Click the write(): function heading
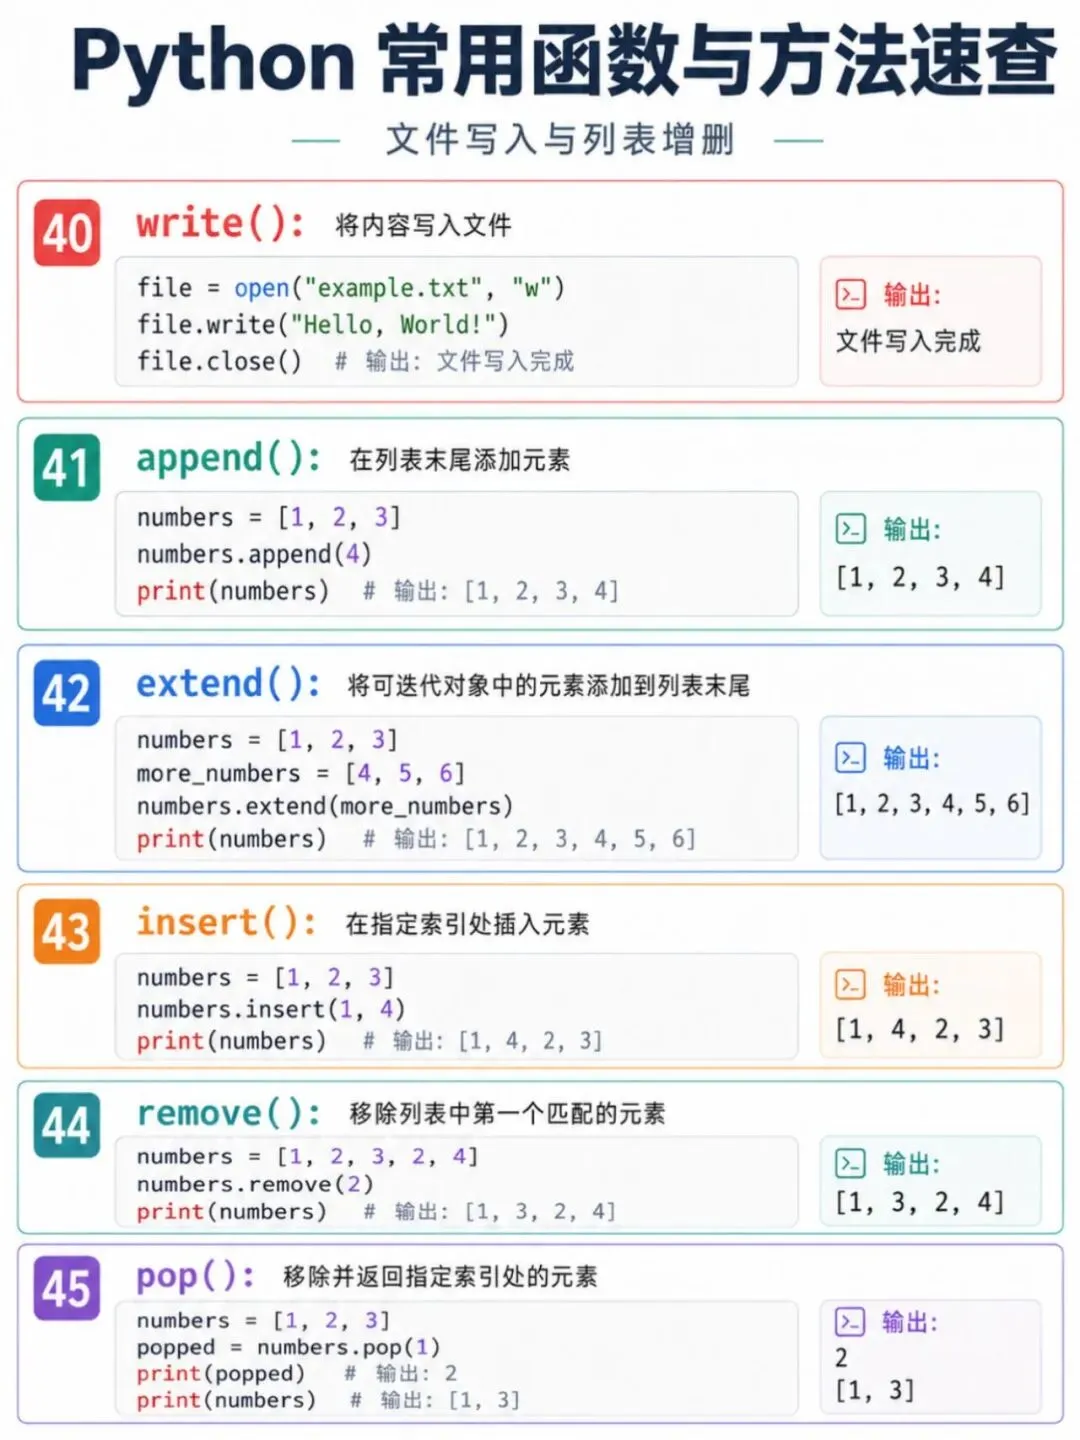 [221, 224]
